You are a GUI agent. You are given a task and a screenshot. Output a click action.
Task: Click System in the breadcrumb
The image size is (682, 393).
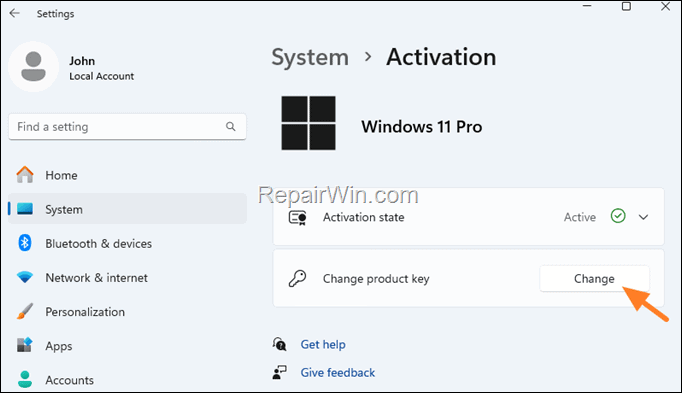(x=310, y=57)
